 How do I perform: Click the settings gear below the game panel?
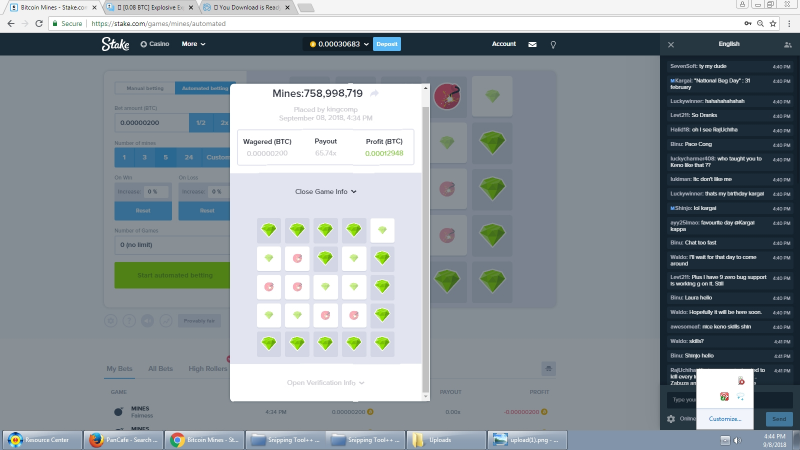click(x=111, y=321)
